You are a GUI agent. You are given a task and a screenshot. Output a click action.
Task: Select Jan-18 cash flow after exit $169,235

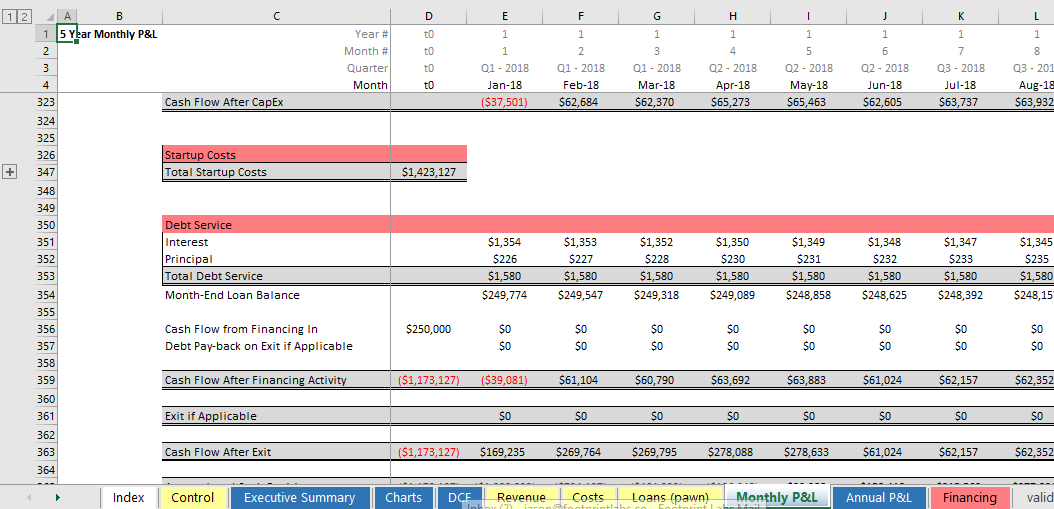click(x=505, y=452)
